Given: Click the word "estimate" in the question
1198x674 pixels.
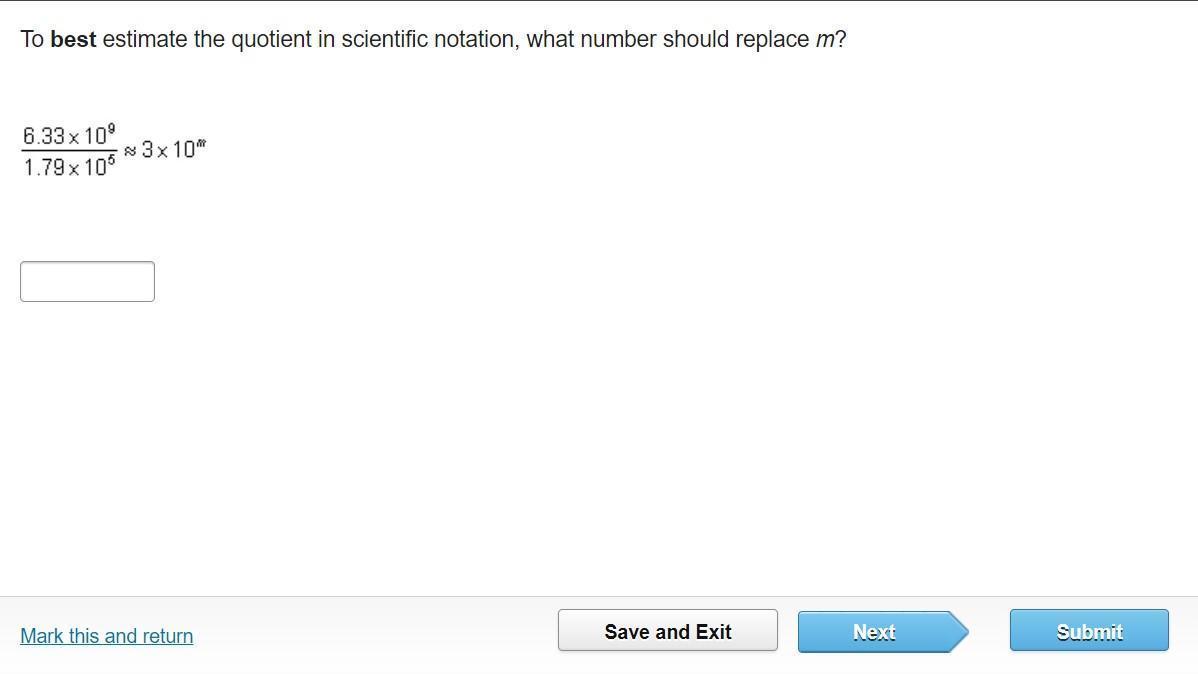Looking at the screenshot, I should 144,40.
